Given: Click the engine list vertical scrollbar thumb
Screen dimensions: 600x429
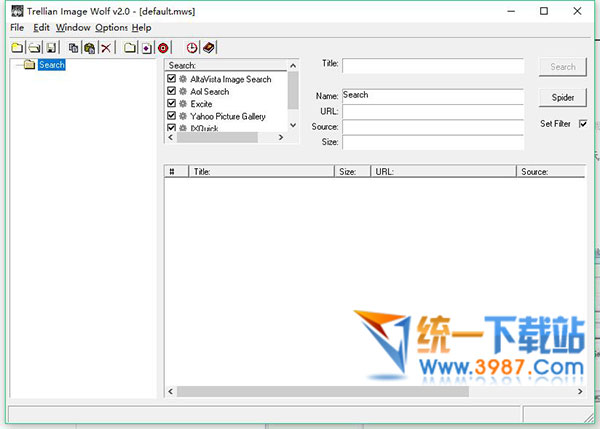Looking at the screenshot, I should click(293, 90).
